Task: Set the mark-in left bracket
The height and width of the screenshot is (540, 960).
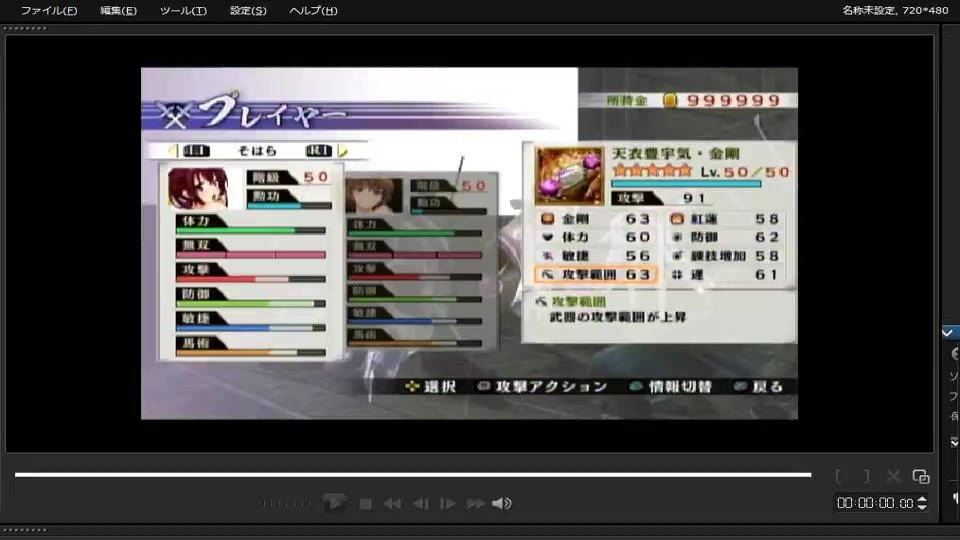Action: tap(839, 476)
